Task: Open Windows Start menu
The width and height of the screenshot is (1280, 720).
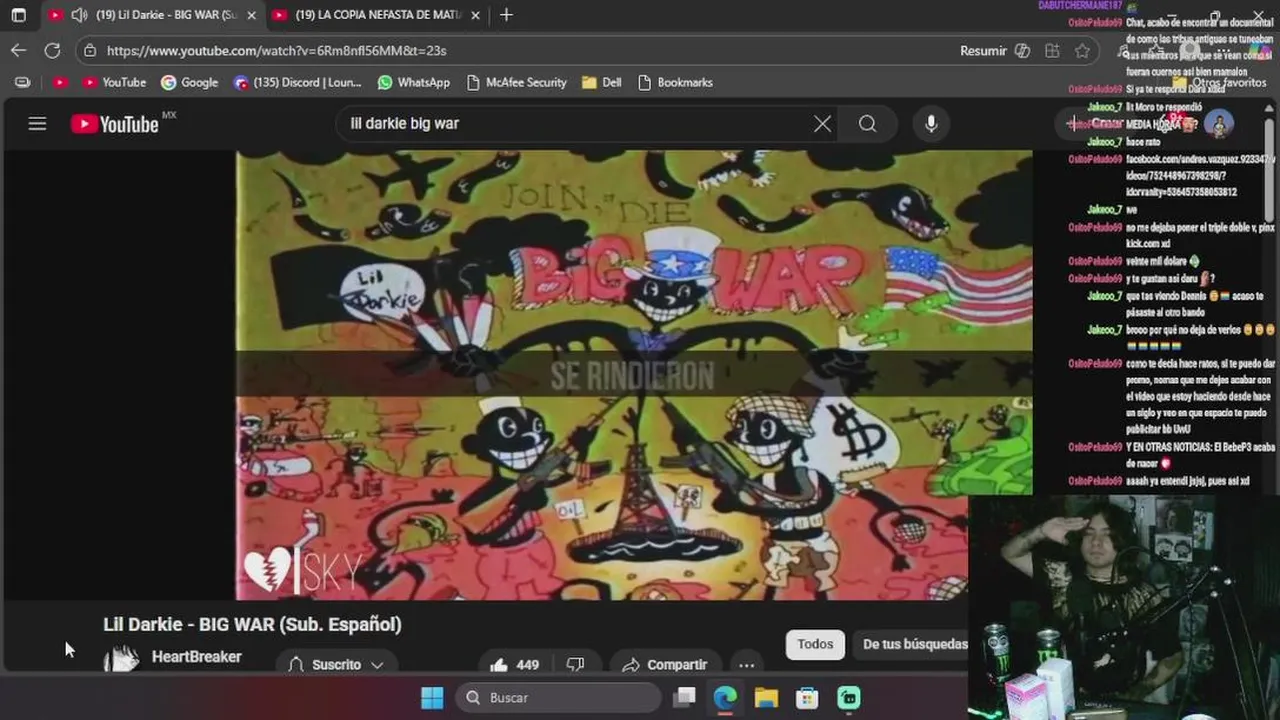Action: tap(432, 698)
